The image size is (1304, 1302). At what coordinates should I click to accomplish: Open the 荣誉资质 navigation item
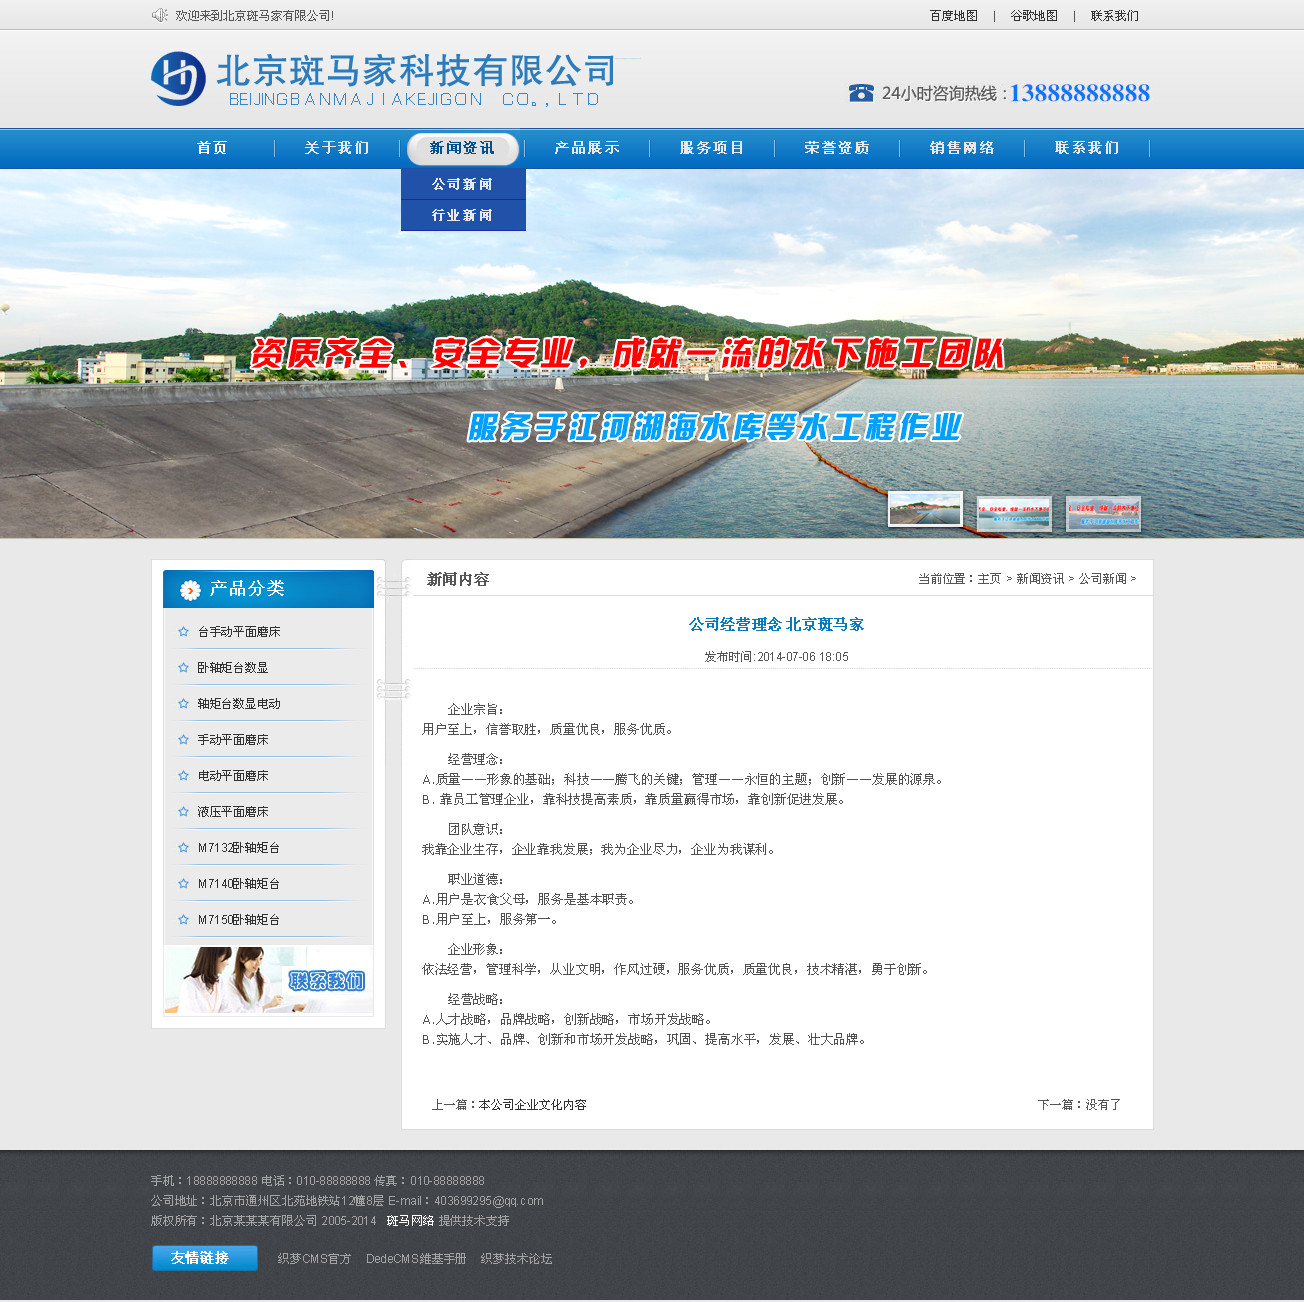pos(837,148)
